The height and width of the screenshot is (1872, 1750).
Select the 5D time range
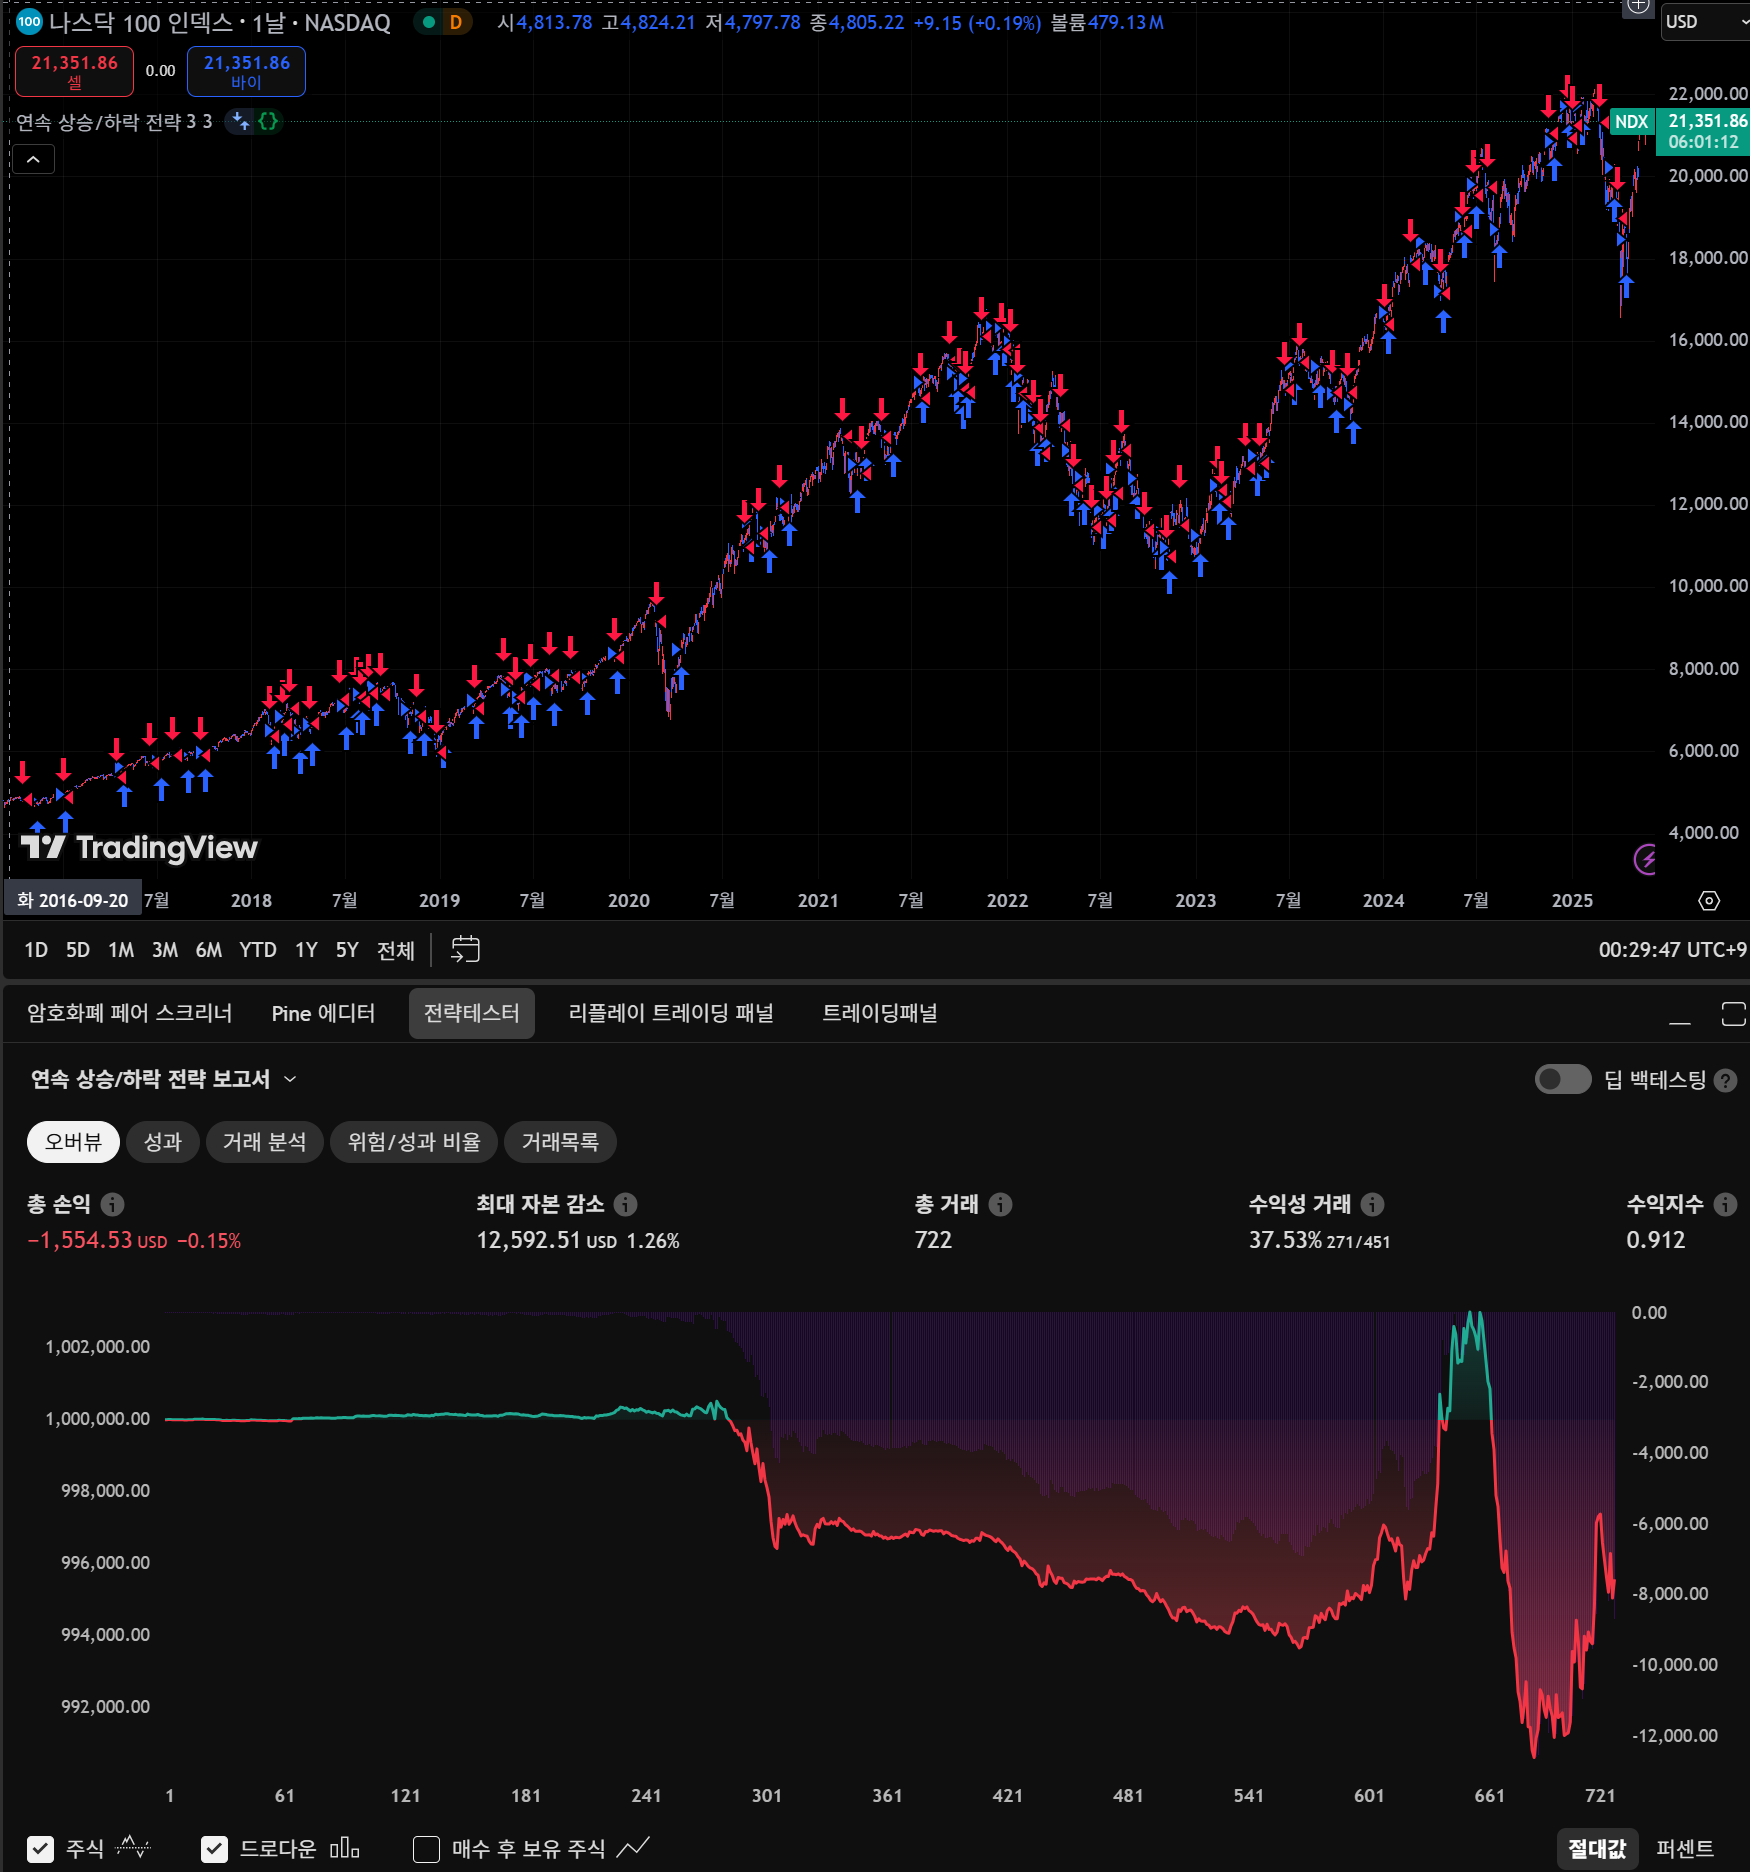tap(78, 950)
